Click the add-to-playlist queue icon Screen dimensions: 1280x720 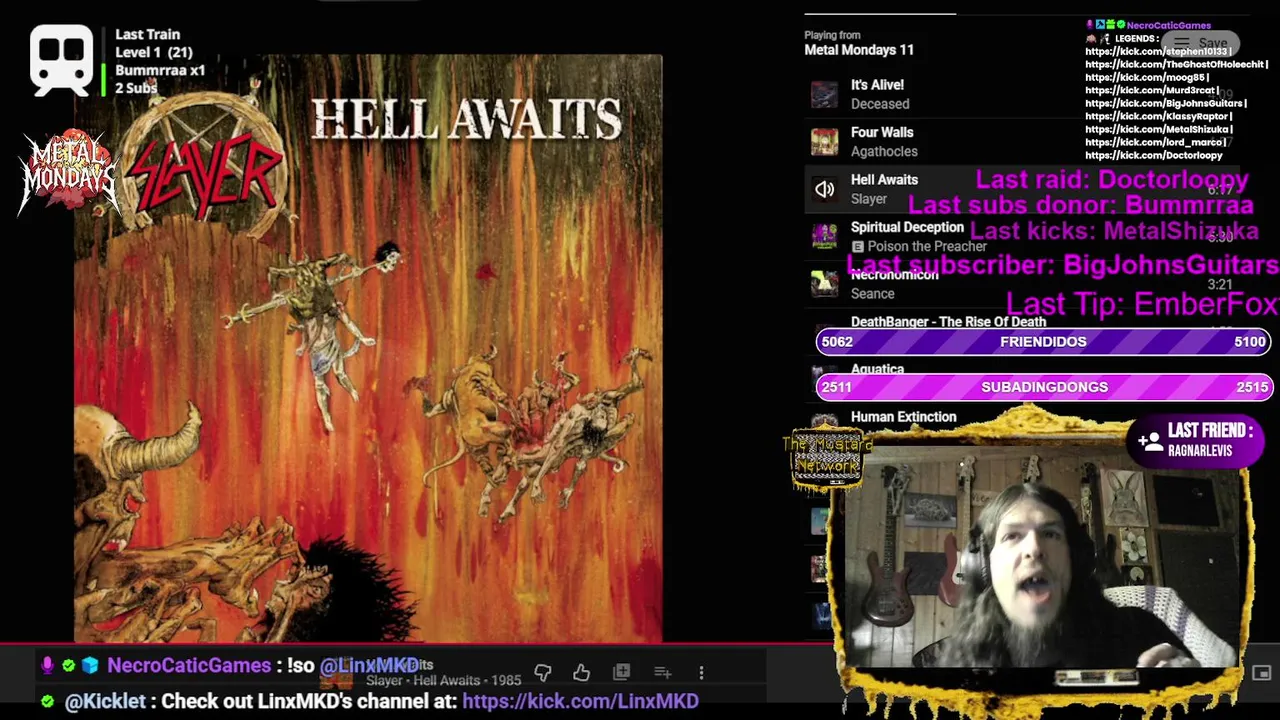(662, 673)
